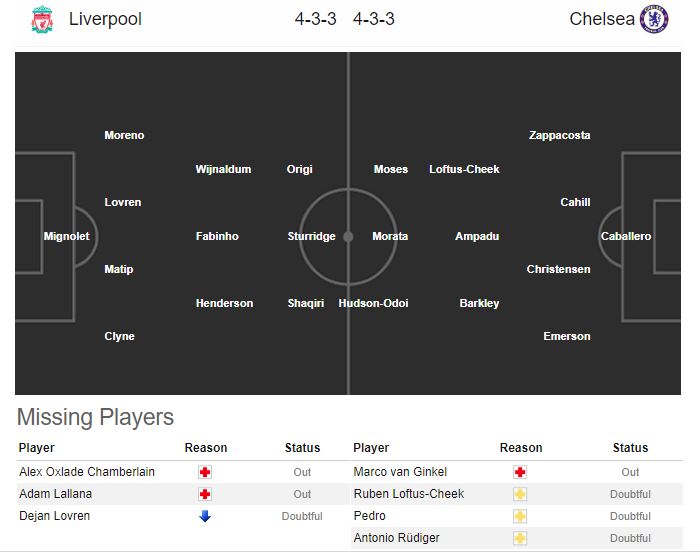Click Marco van Ginkel's red injury icon
Image resolution: width=700 pixels, height=556 pixels.
[520, 472]
